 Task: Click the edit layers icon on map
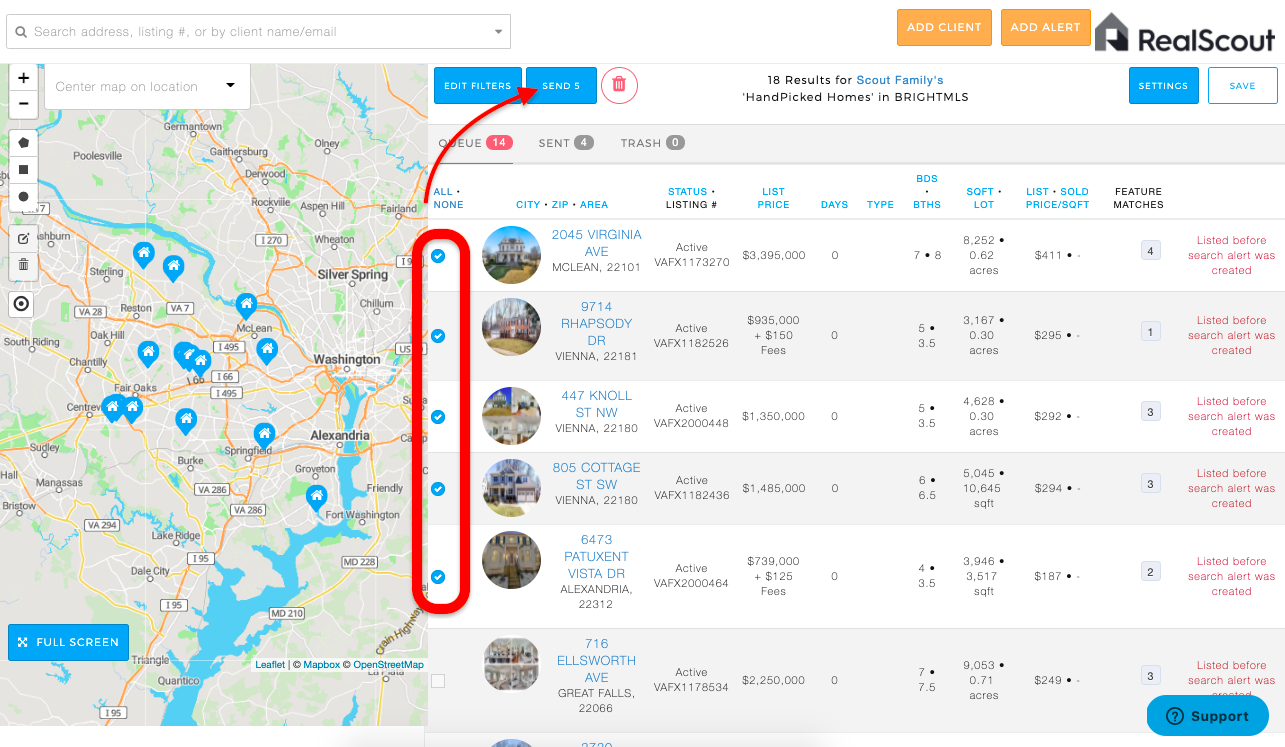(x=23, y=239)
